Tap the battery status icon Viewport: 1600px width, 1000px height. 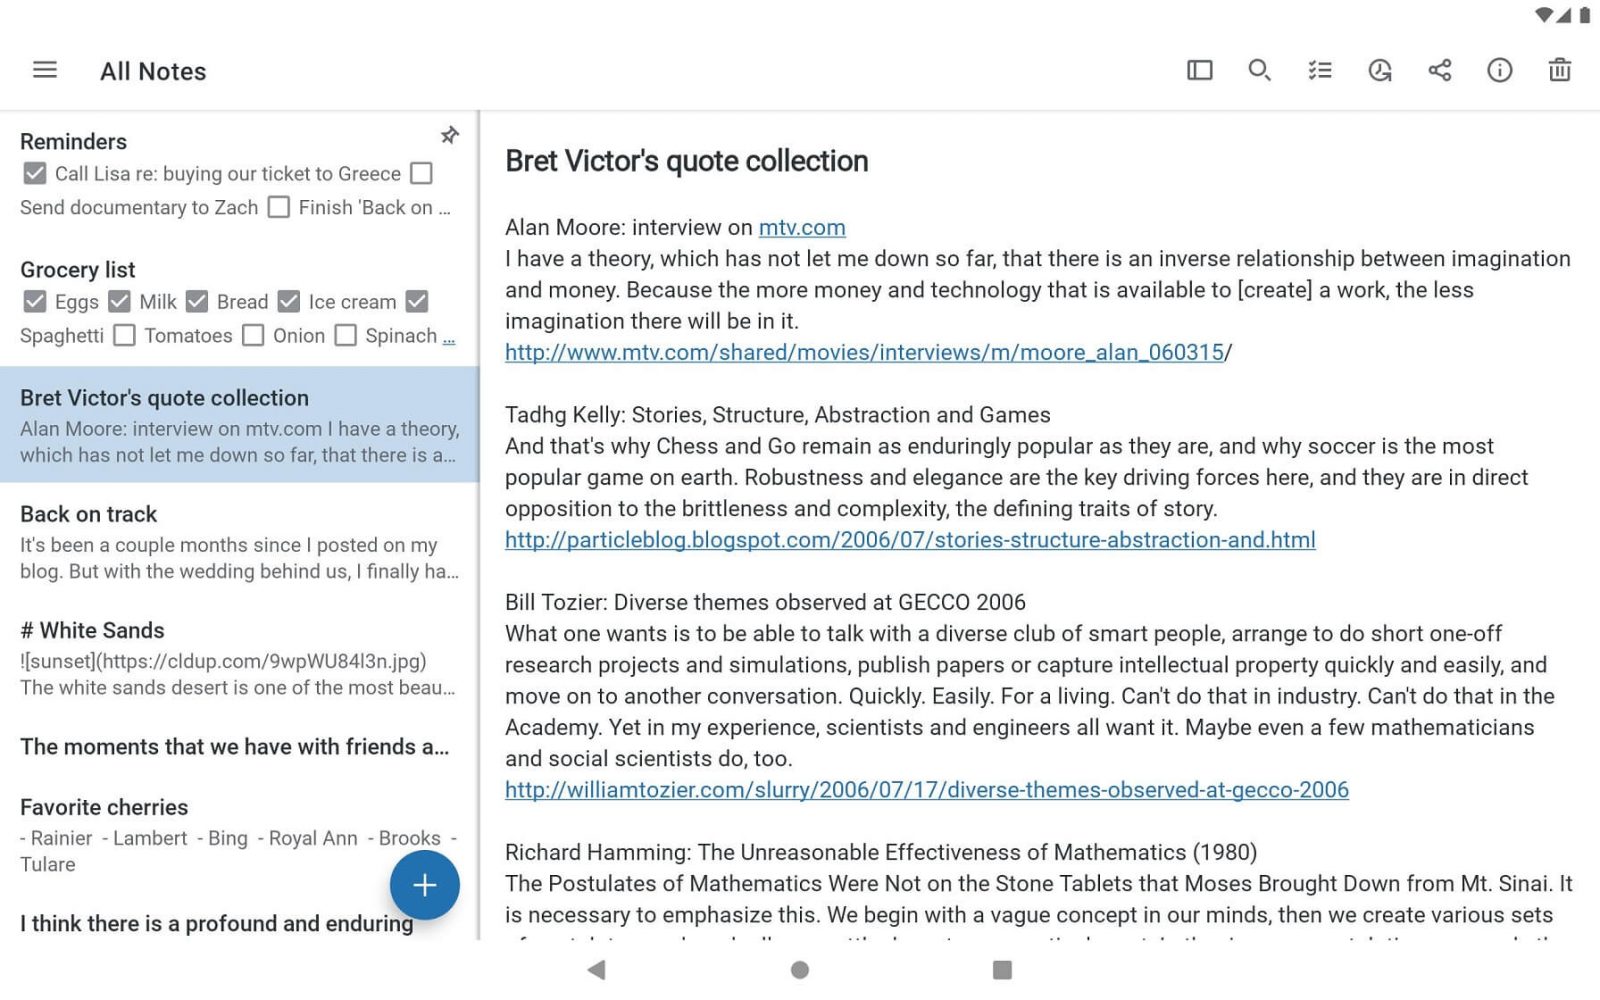coord(1585,15)
